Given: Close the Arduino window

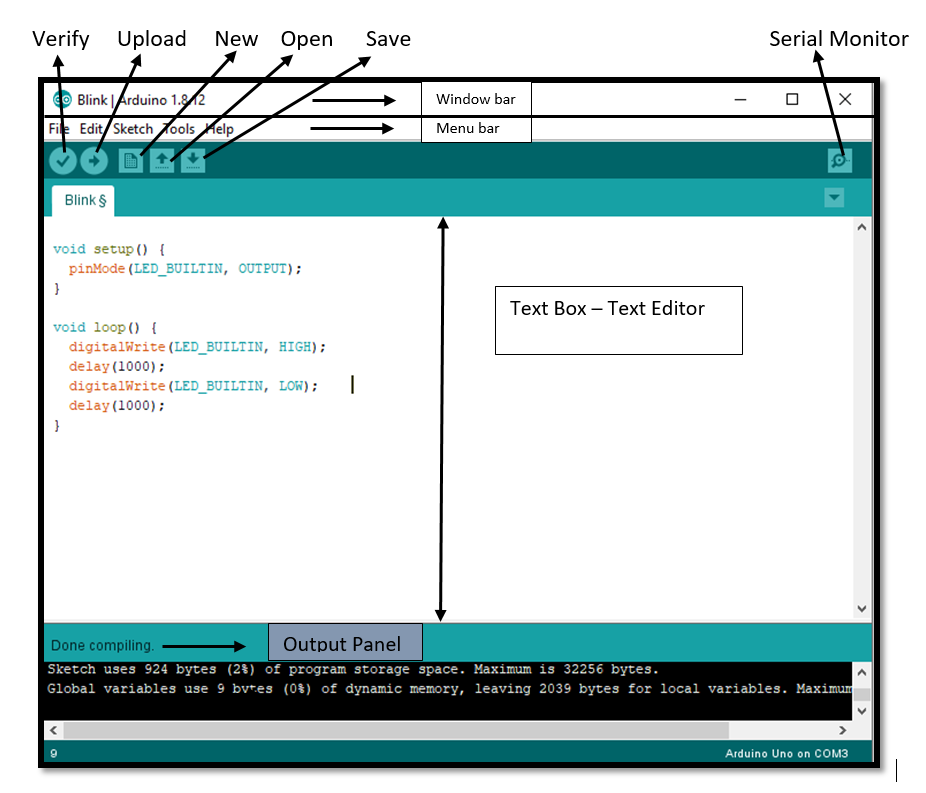Looking at the screenshot, I should (845, 100).
